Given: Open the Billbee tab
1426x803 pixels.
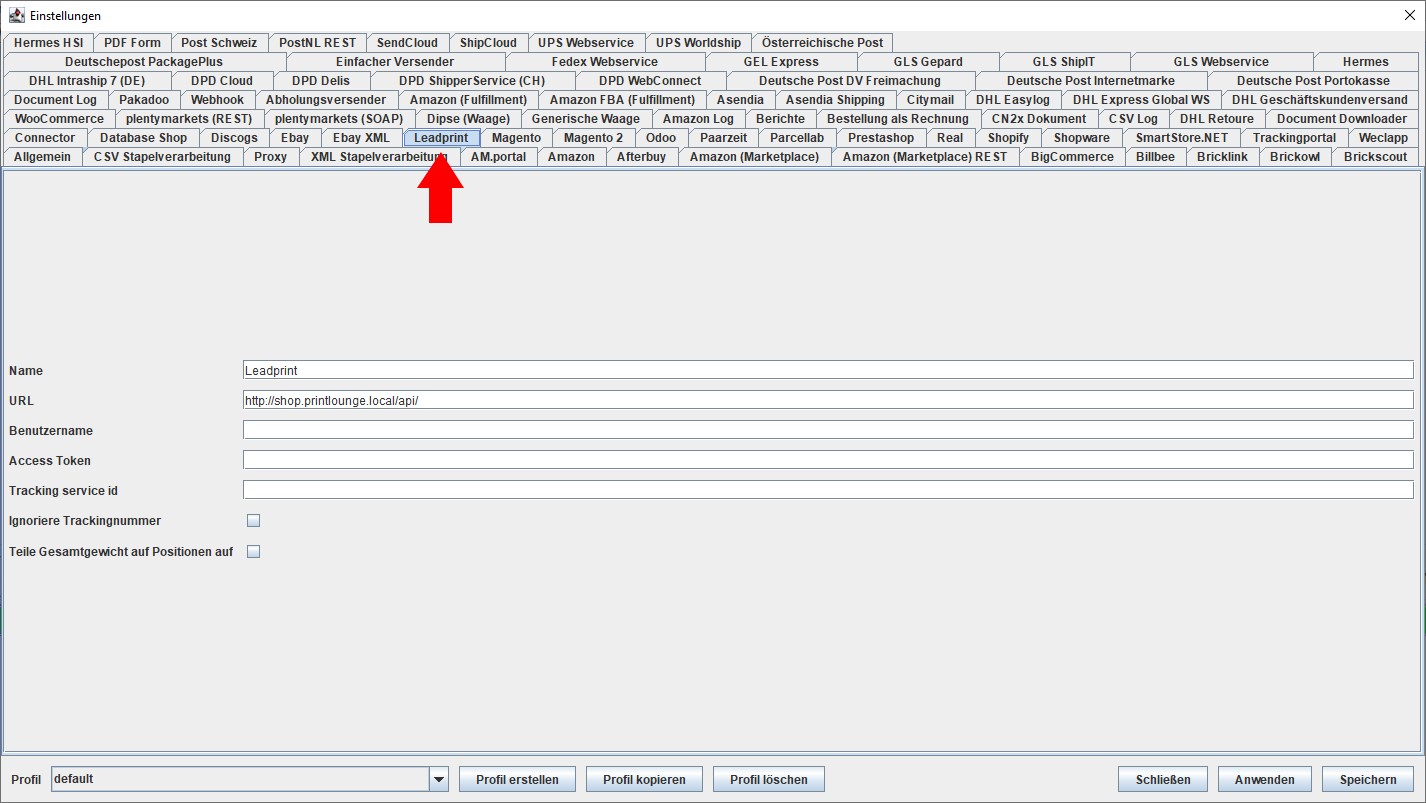Looking at the screenshot, I should coord(1155,157).
